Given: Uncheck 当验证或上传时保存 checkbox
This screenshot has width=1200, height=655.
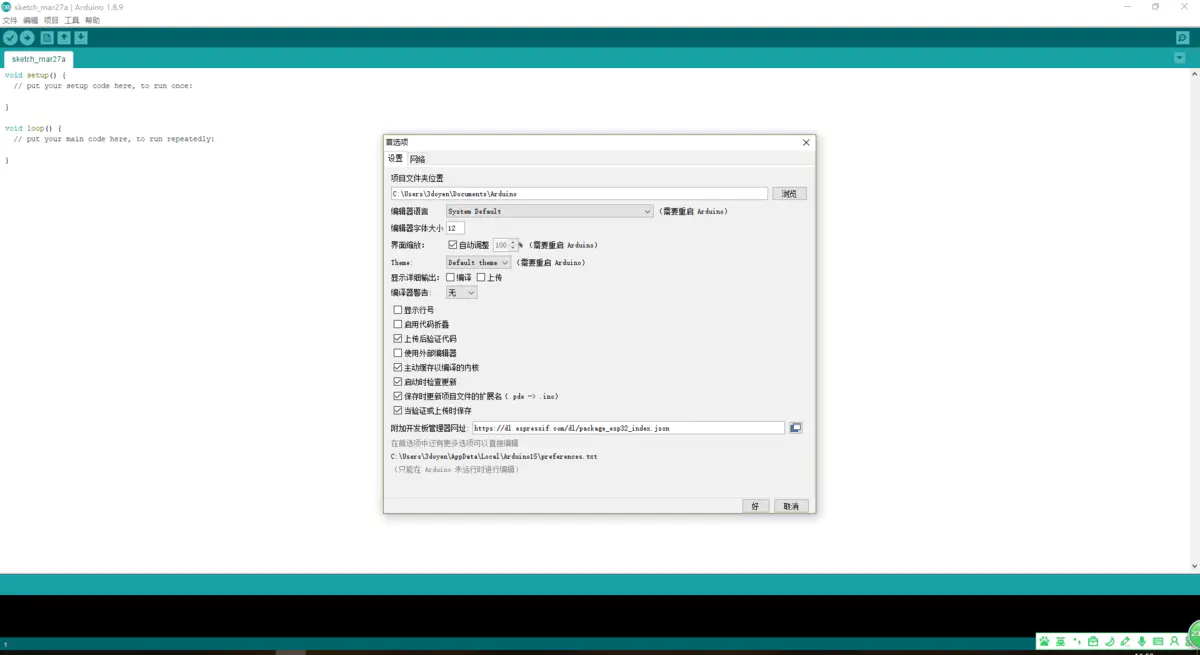Looking at the screenshot, I should click(398, 411).
